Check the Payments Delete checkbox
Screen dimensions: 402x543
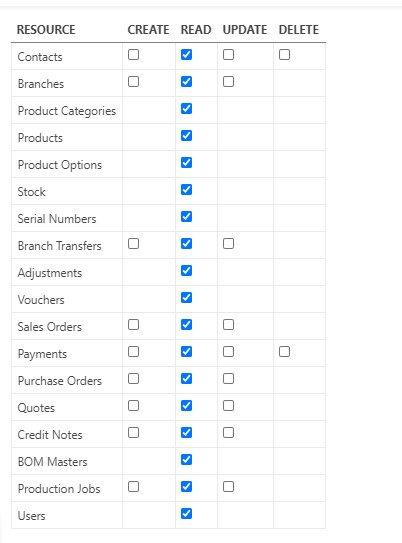pyautogui.click(x=284, y=352)
